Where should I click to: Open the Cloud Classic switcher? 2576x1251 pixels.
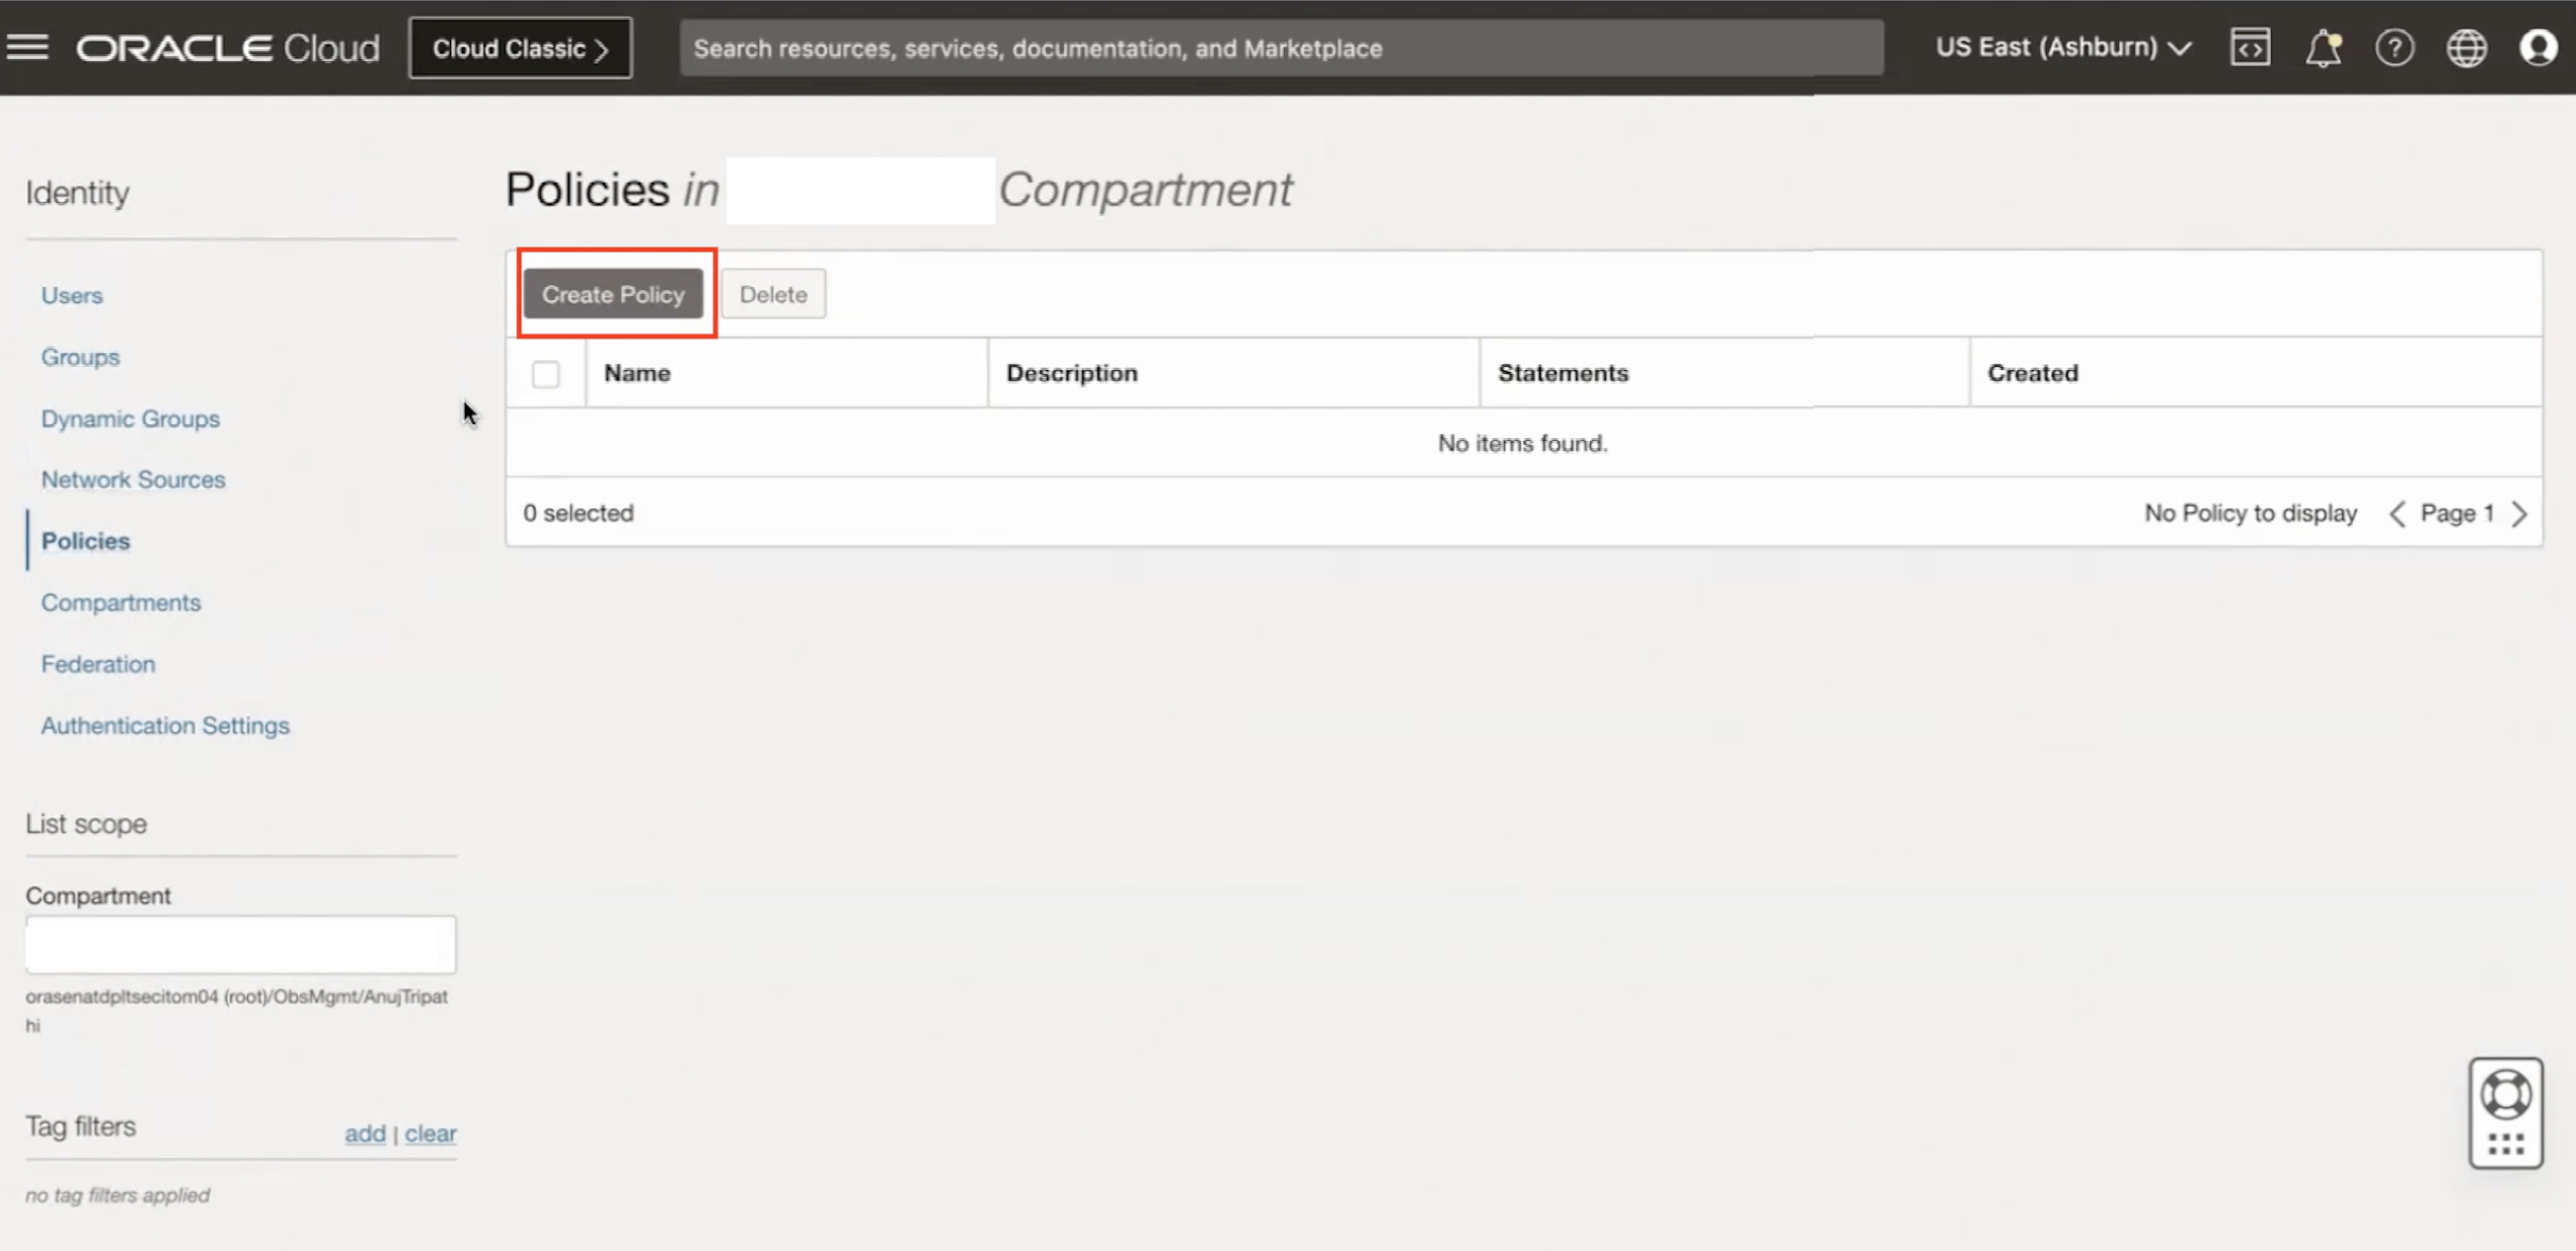click(x=520, y=47)
